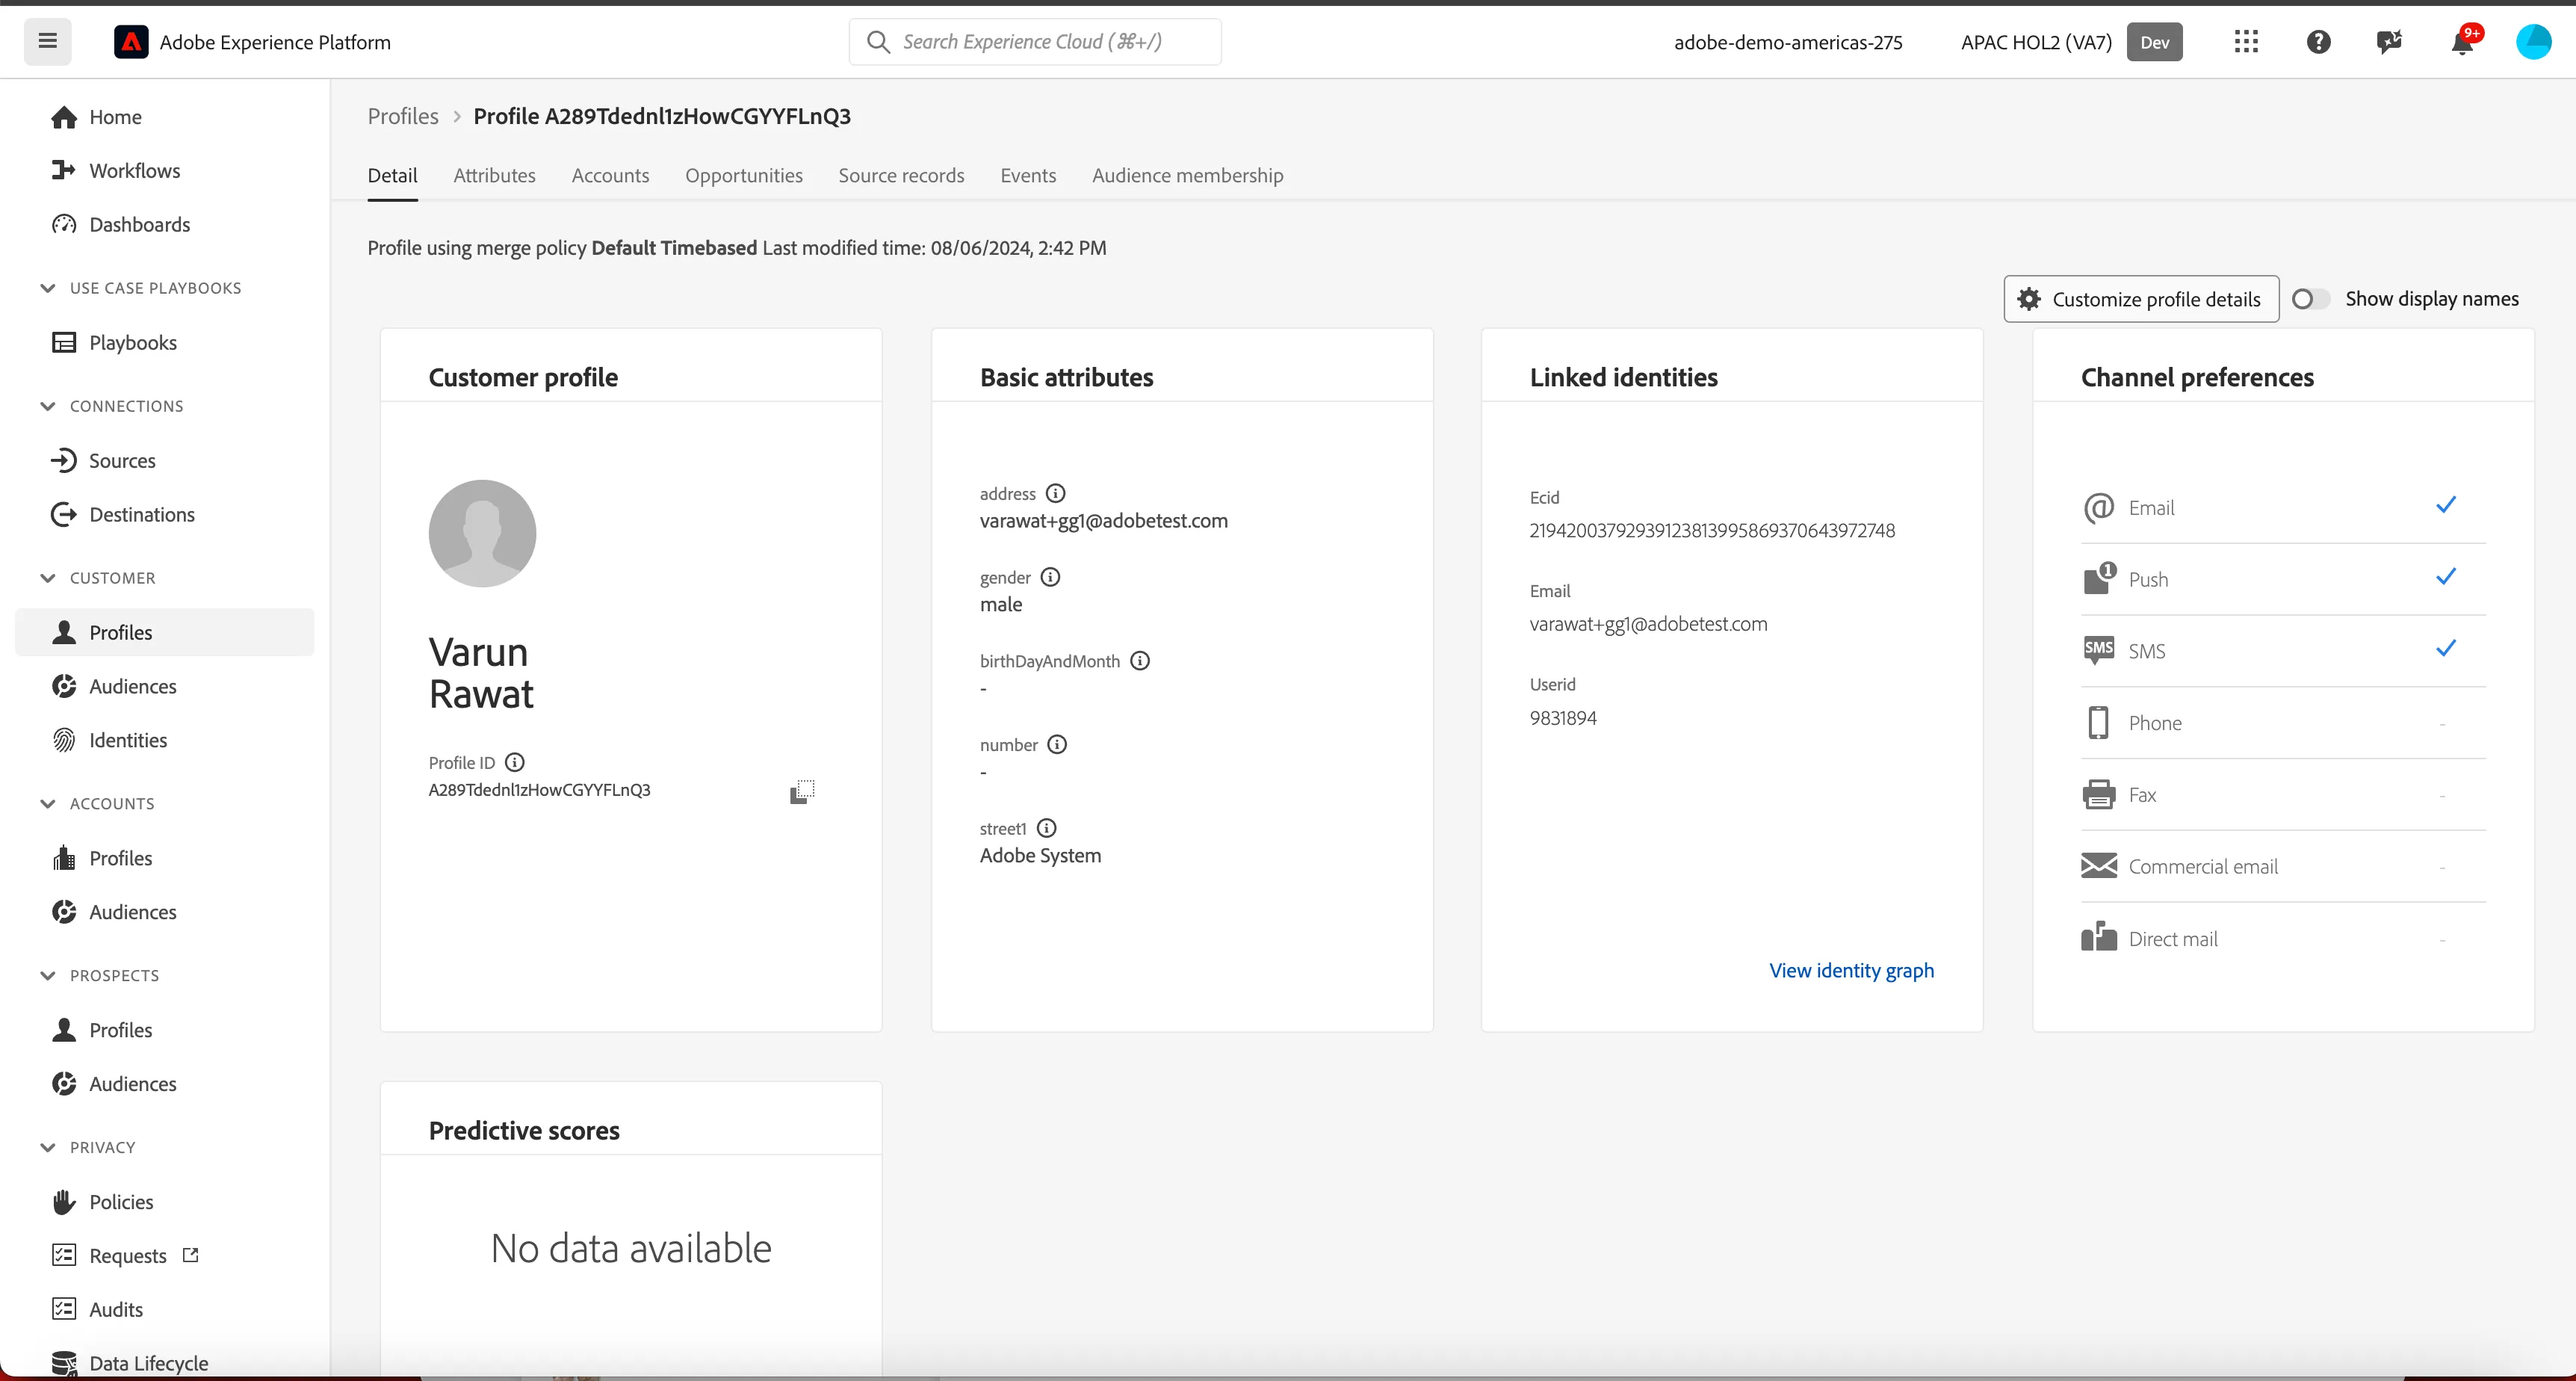Click the Search Experience Cloud field
The image size is (2576, 1381).
point(1035,42)
